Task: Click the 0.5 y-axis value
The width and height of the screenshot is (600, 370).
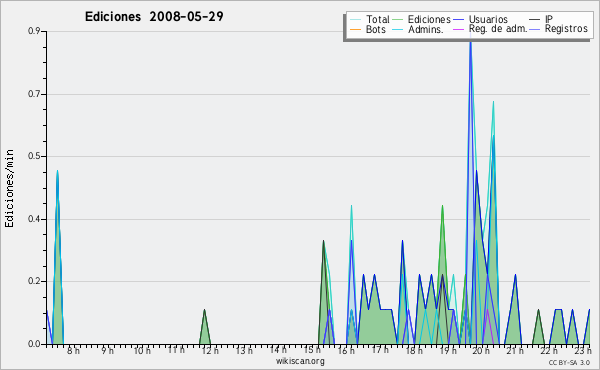Action: pyautogui.click(x=34, y=156)
